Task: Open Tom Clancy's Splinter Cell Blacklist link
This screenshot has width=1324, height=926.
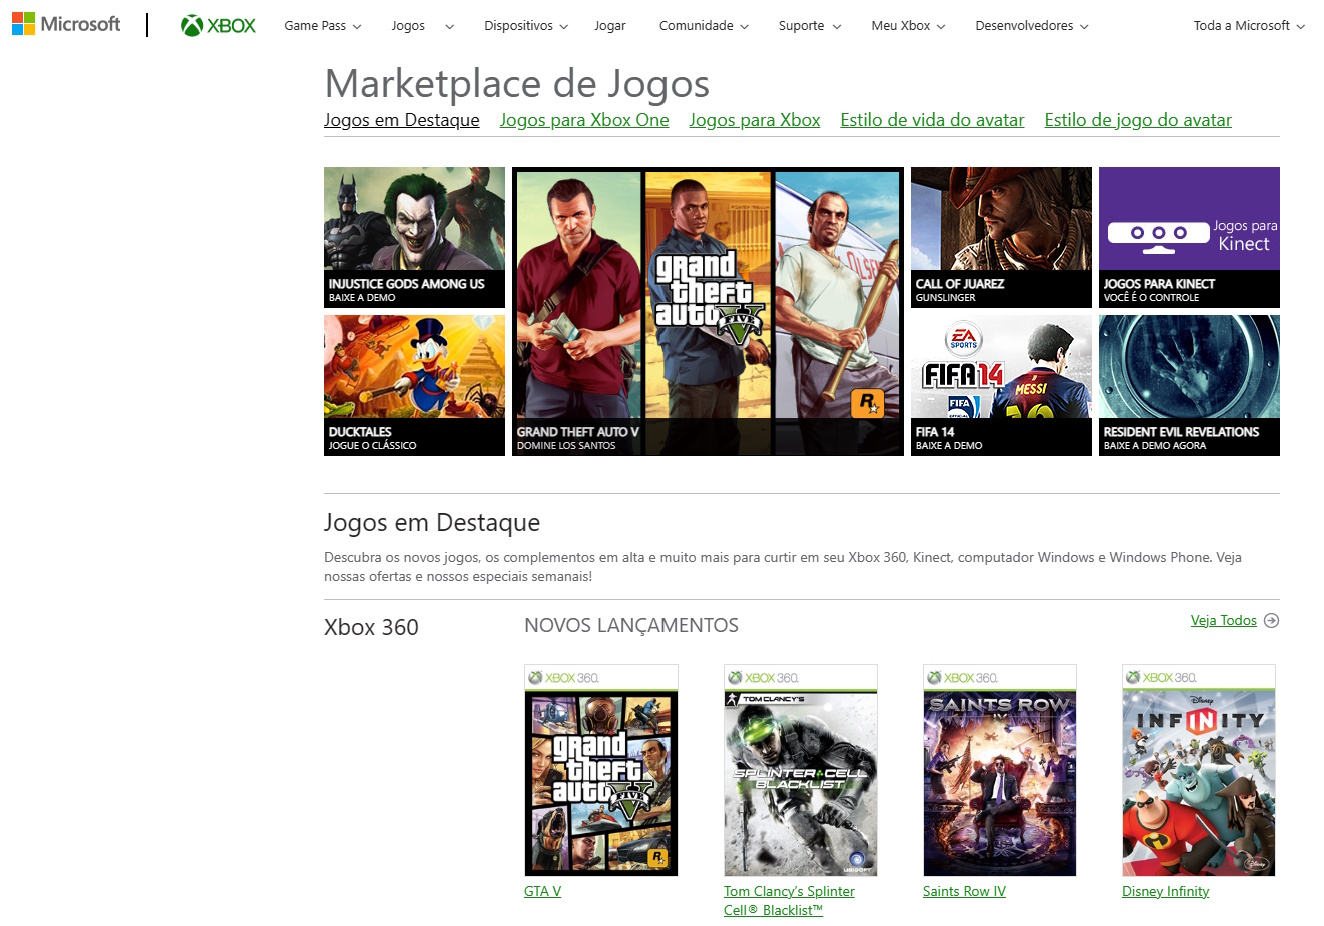Action: (789, 900)
